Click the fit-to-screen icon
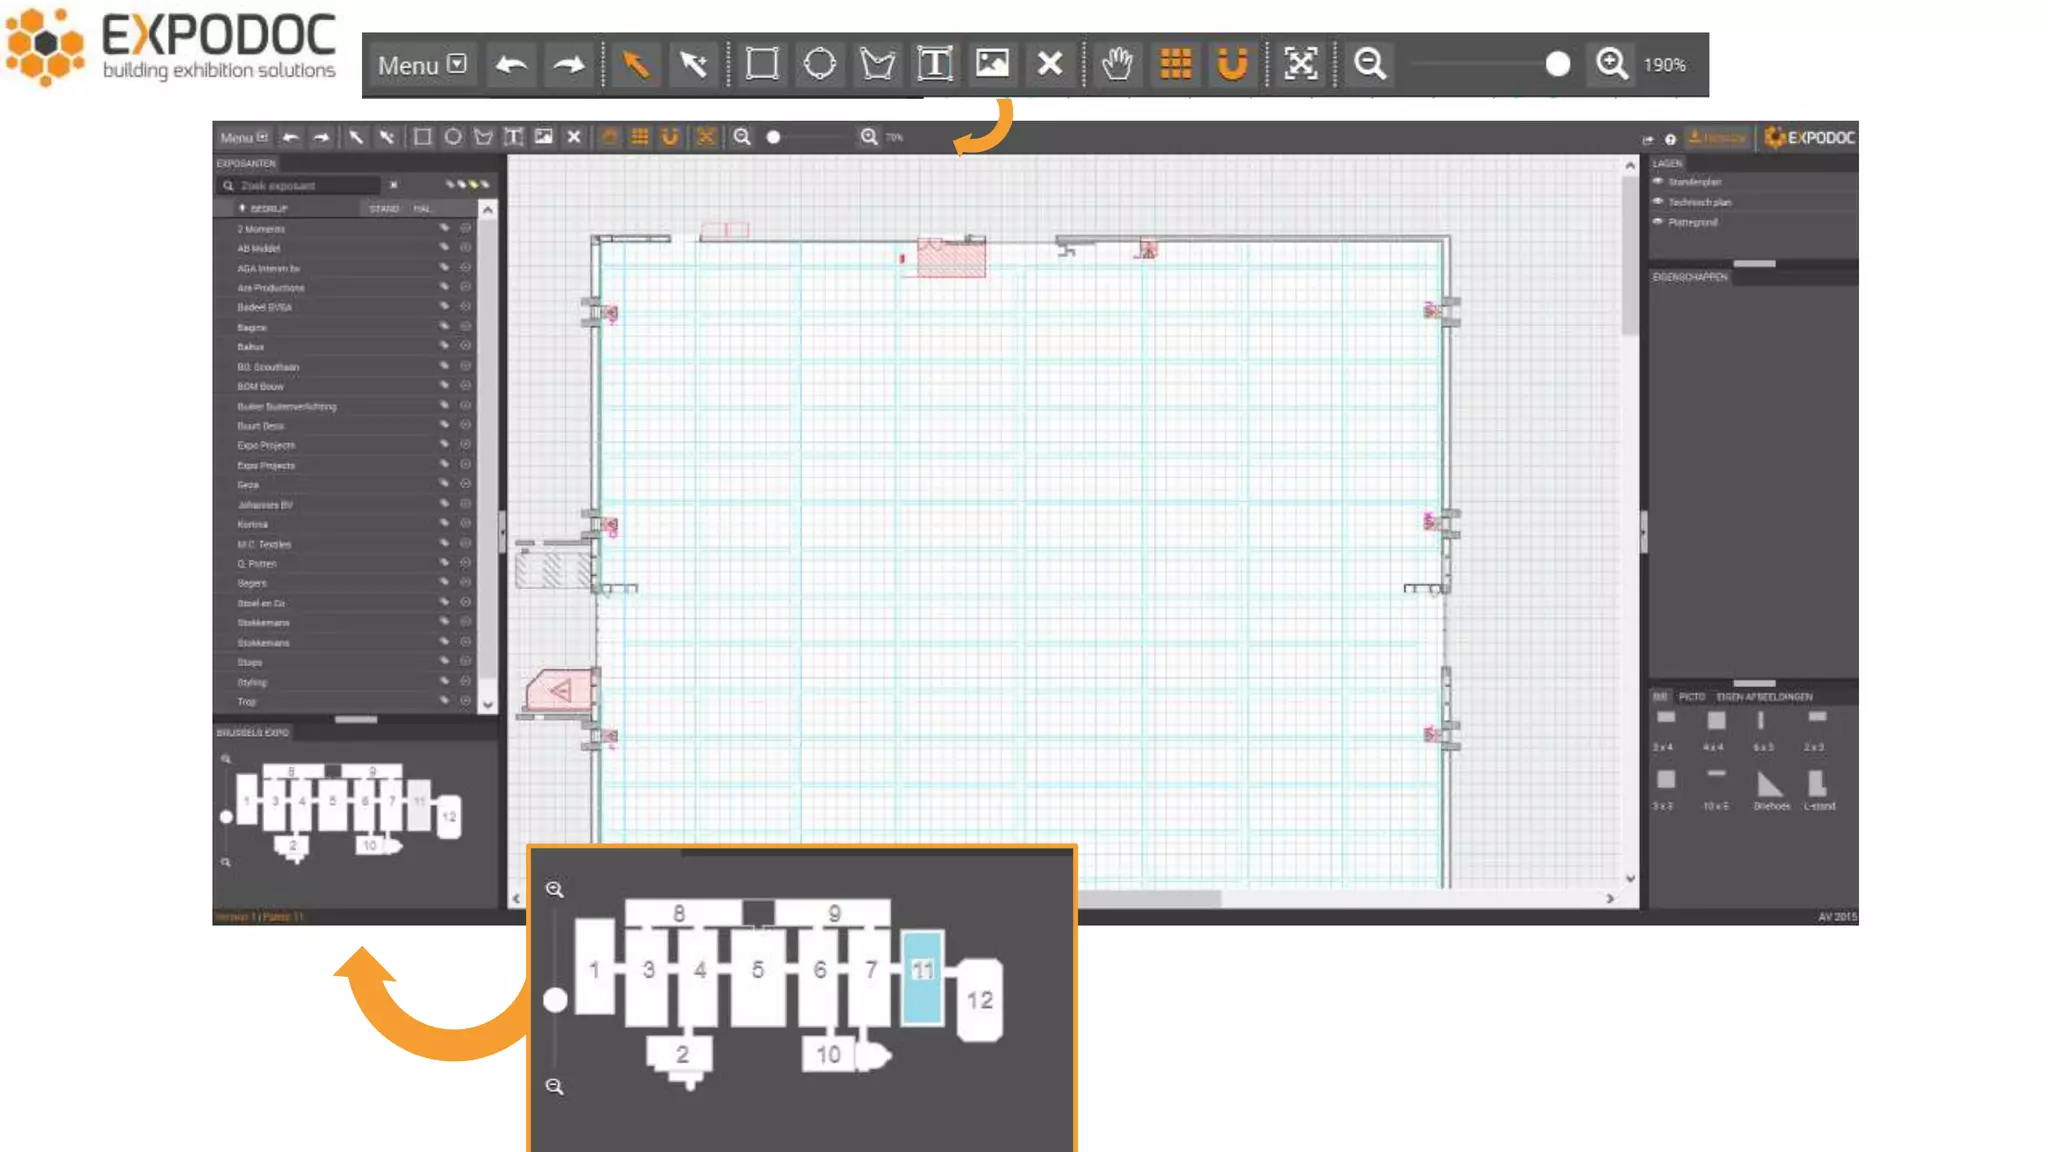 (x=1300, y=64)
